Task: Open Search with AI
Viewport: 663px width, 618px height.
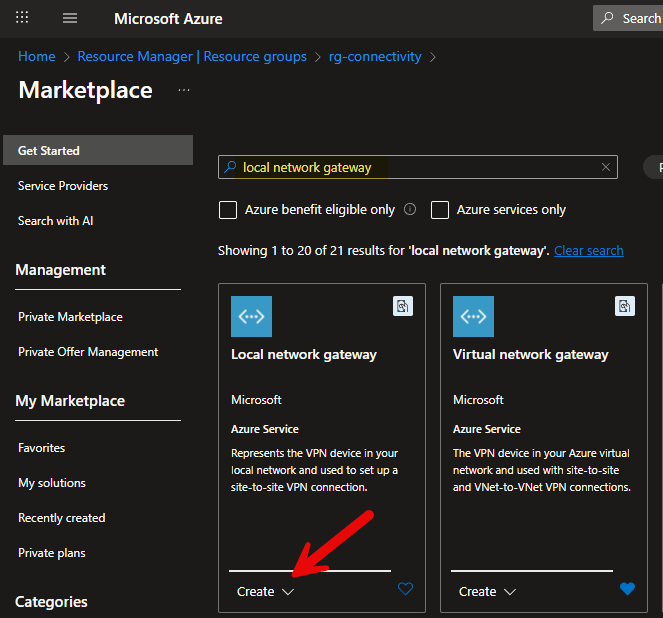Action: tap(55, 221)
